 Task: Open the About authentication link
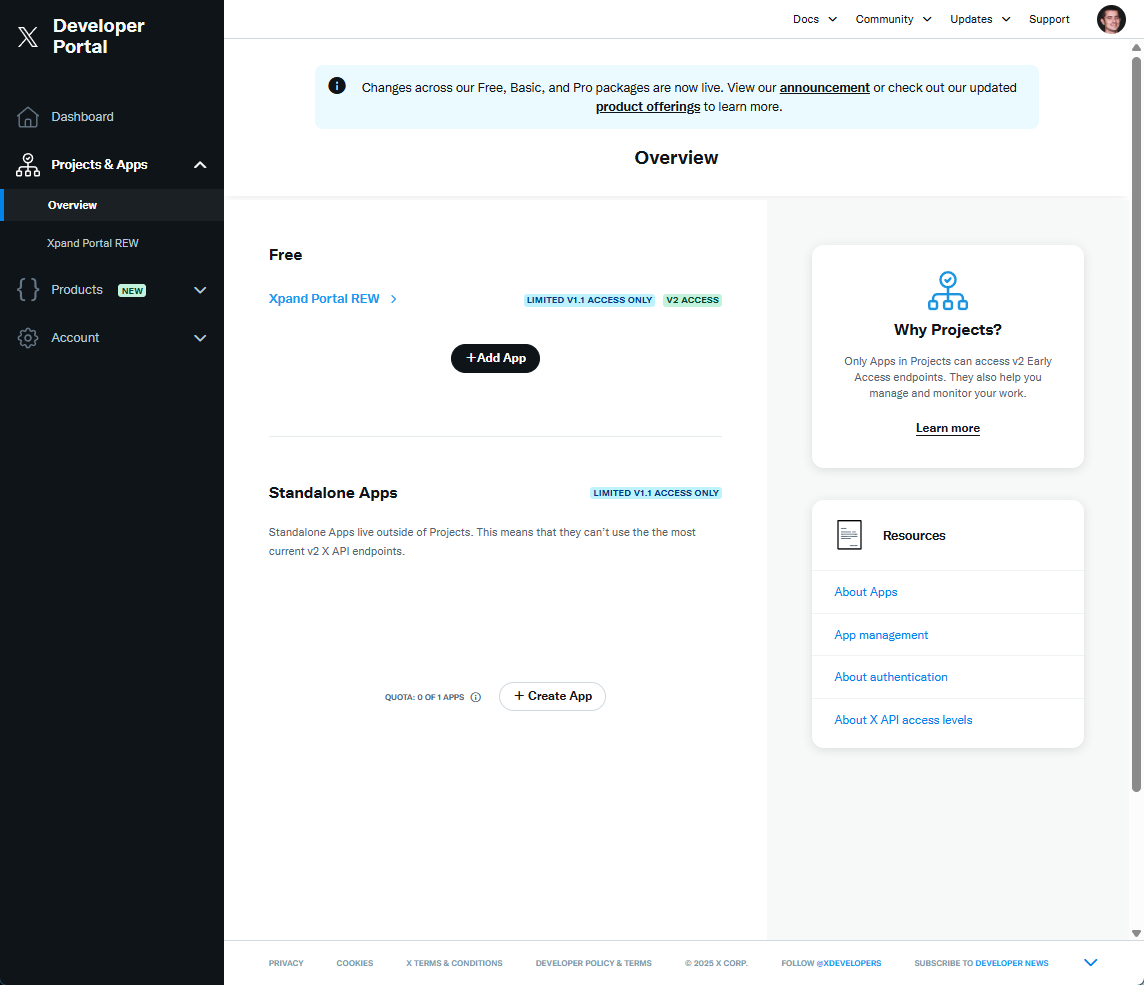click(891, 677)
